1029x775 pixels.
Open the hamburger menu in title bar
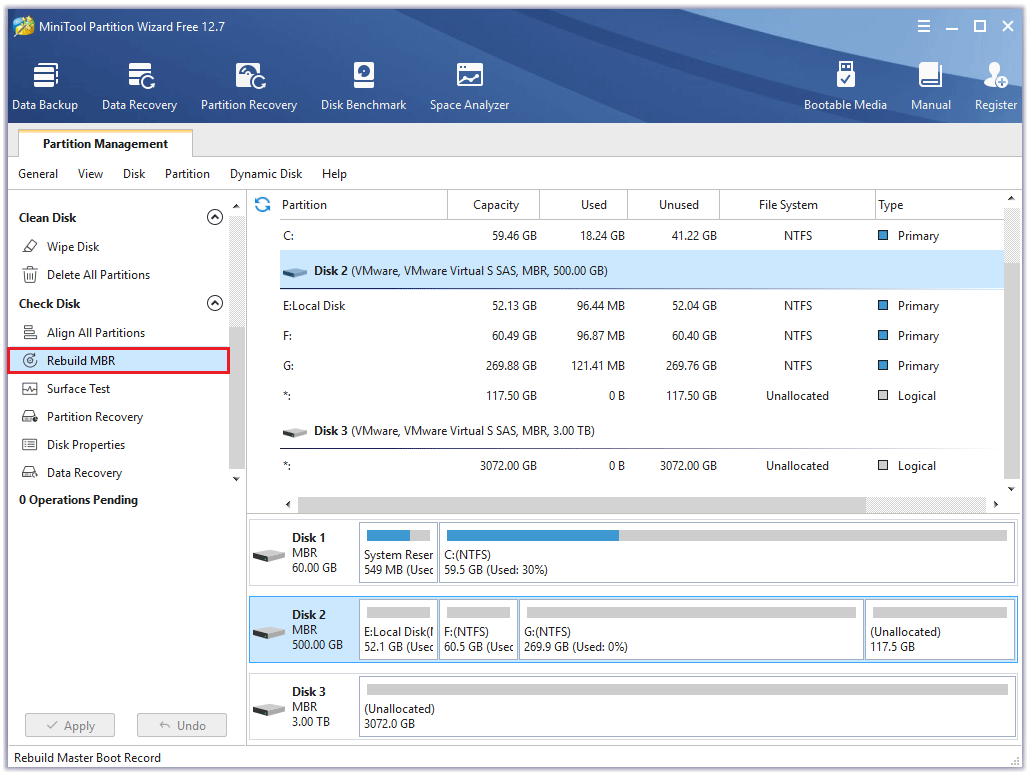click(924, 26)
